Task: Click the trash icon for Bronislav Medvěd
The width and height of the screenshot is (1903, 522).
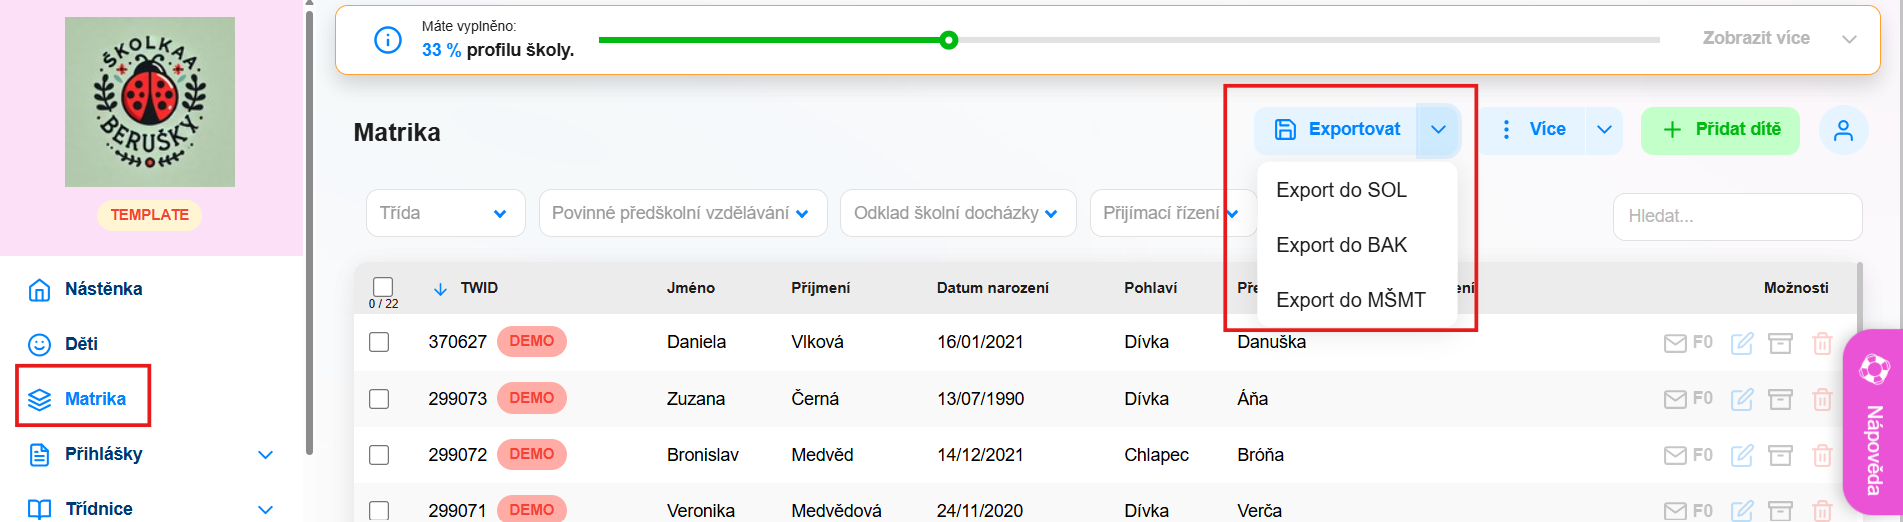Action: pyautogui.click(x=1822, y=455)
